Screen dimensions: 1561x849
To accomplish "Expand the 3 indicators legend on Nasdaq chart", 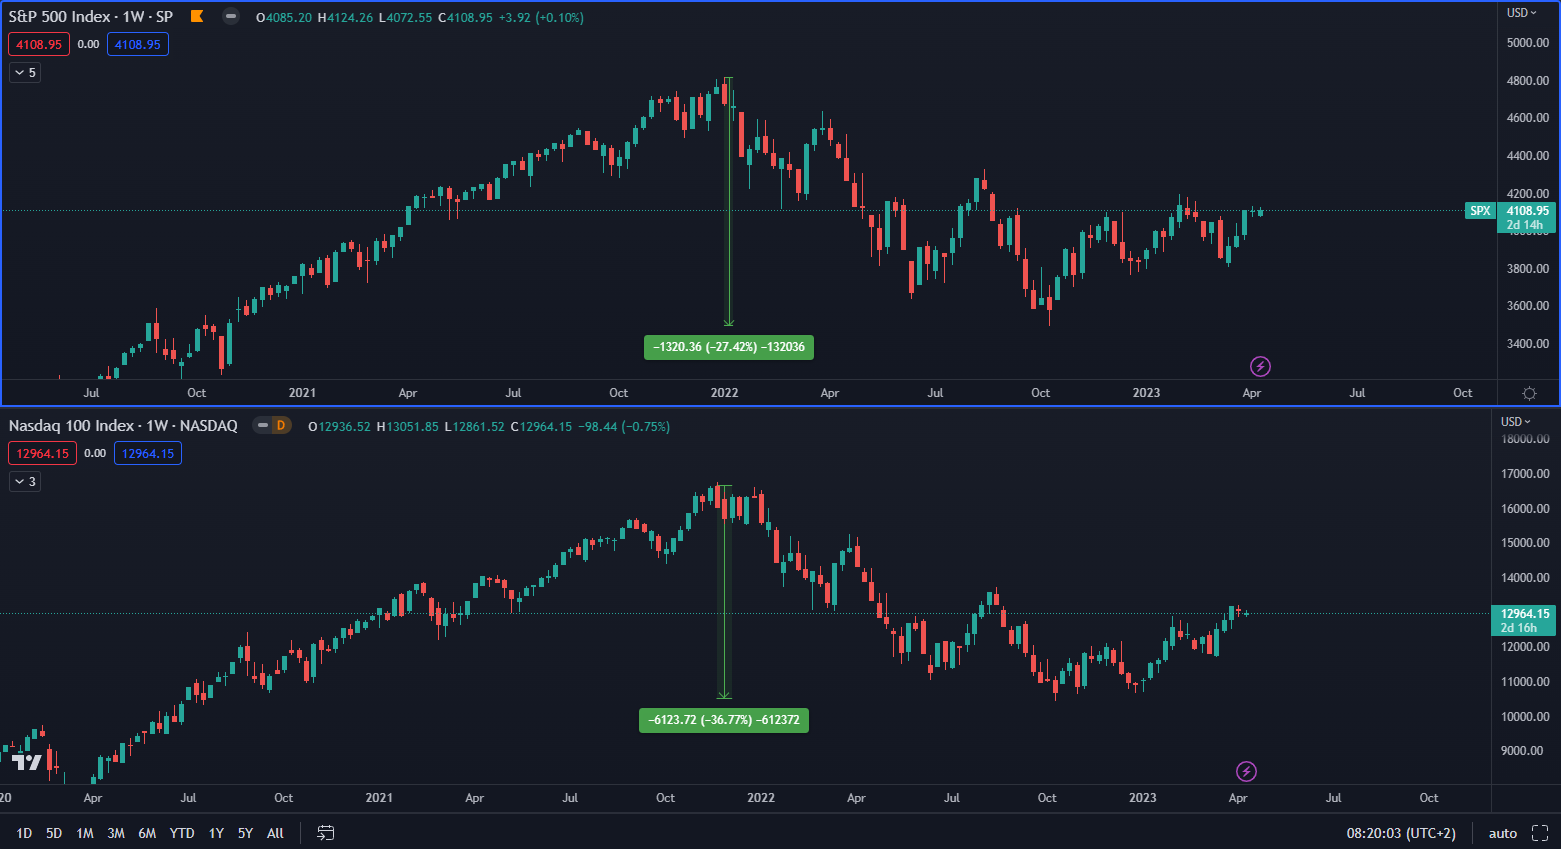I will [x=25, y=481].
